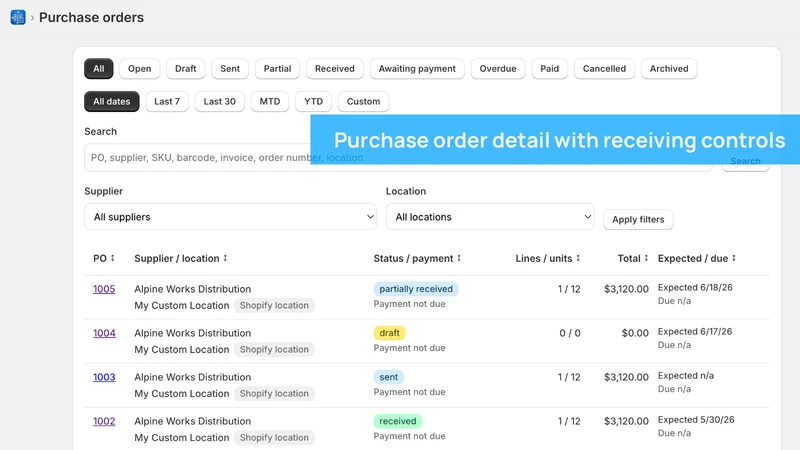The height and width of the screenshot is (450, 800).
Task: Filter by Overdue status
Action: (x=498, y=69)
